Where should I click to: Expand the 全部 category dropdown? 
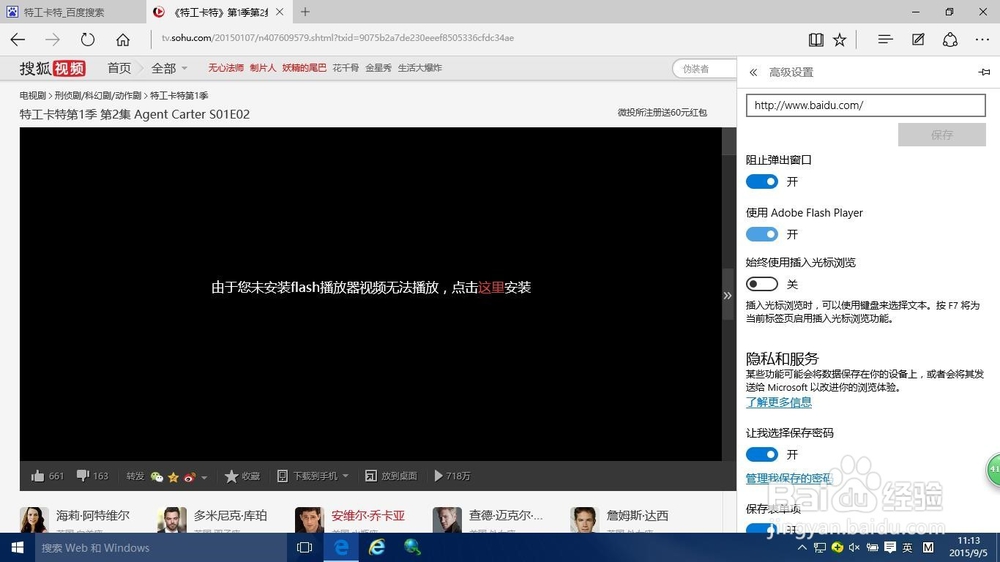click(x=169, y=68)
